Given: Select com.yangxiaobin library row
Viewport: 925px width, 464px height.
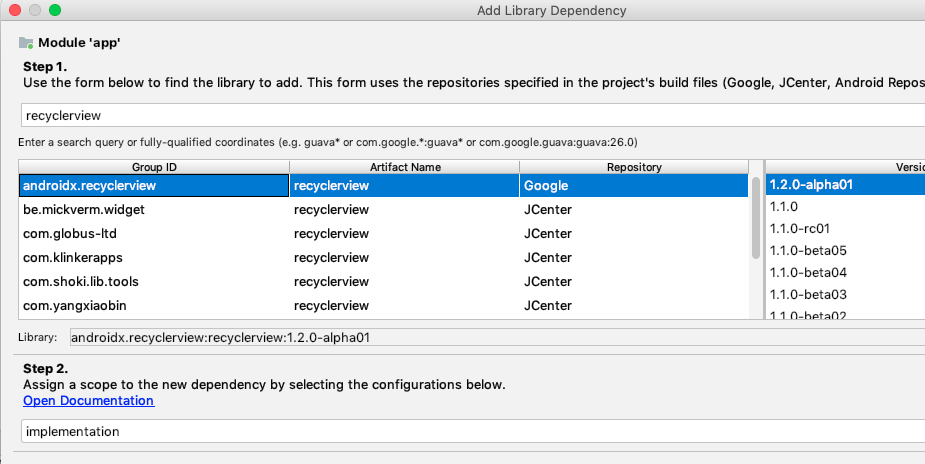Looking at the screenshot, I should 383,305.
